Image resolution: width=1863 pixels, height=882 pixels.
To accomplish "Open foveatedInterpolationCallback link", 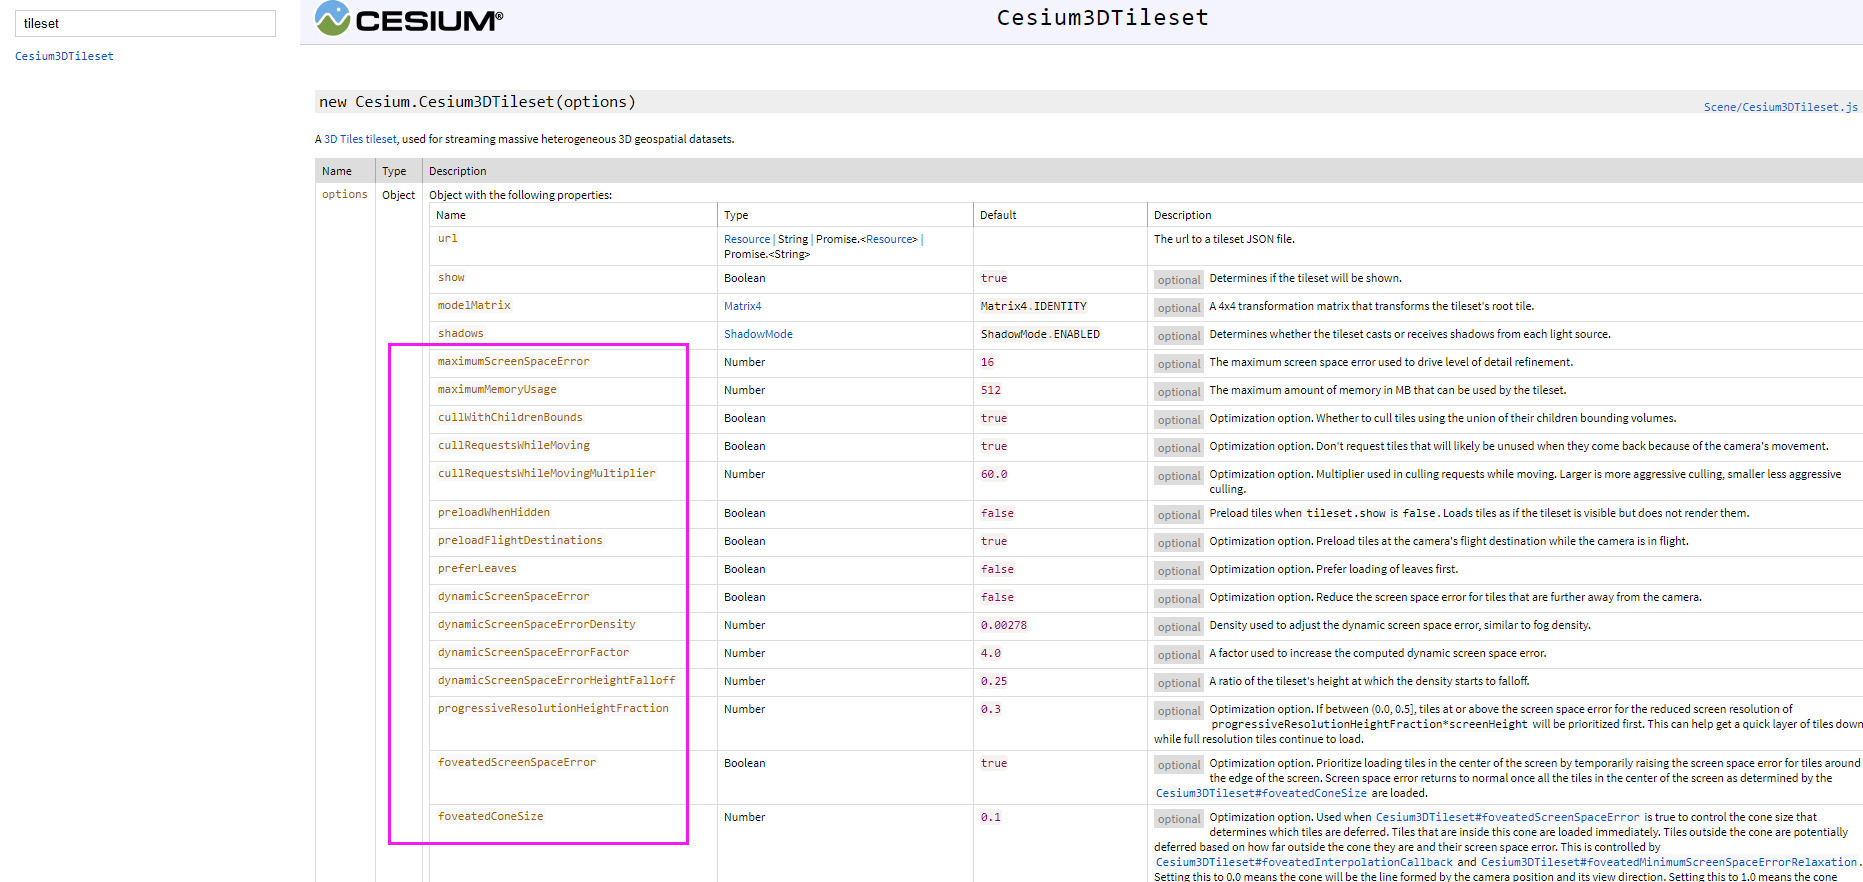I will (1304, 862).
